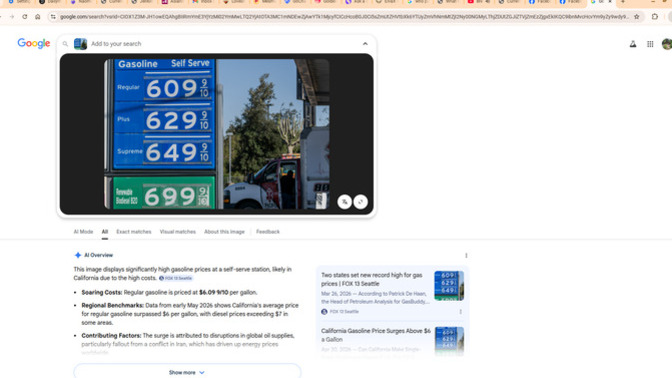
Task: Open the Visual matches tab
Action: pos(177,232)
